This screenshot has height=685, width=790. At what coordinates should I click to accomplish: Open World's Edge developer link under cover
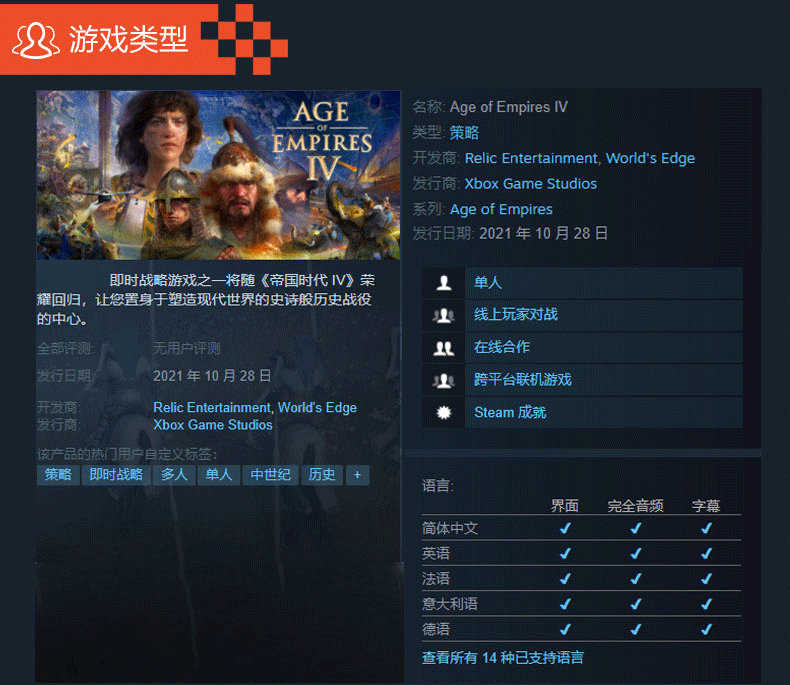[x=317, y=407]
